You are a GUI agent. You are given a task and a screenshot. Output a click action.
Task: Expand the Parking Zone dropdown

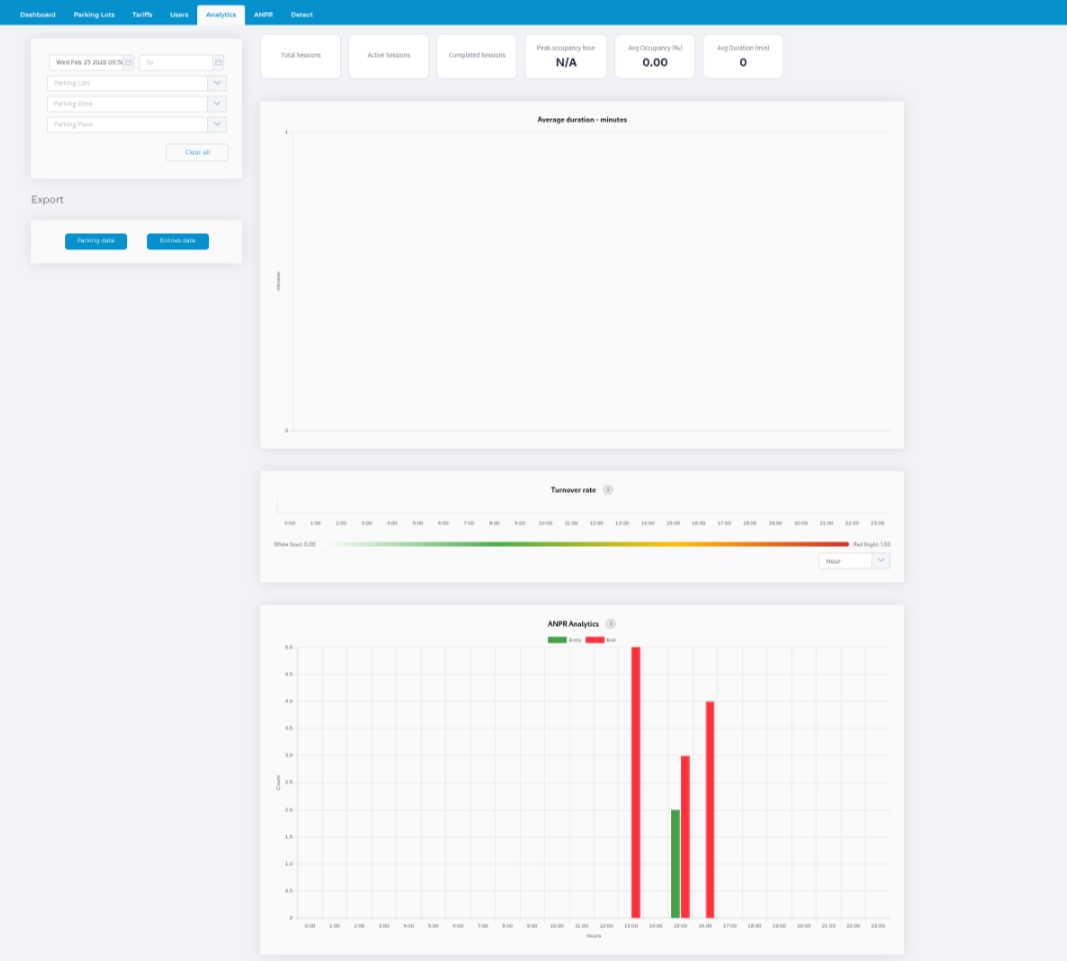217,104
